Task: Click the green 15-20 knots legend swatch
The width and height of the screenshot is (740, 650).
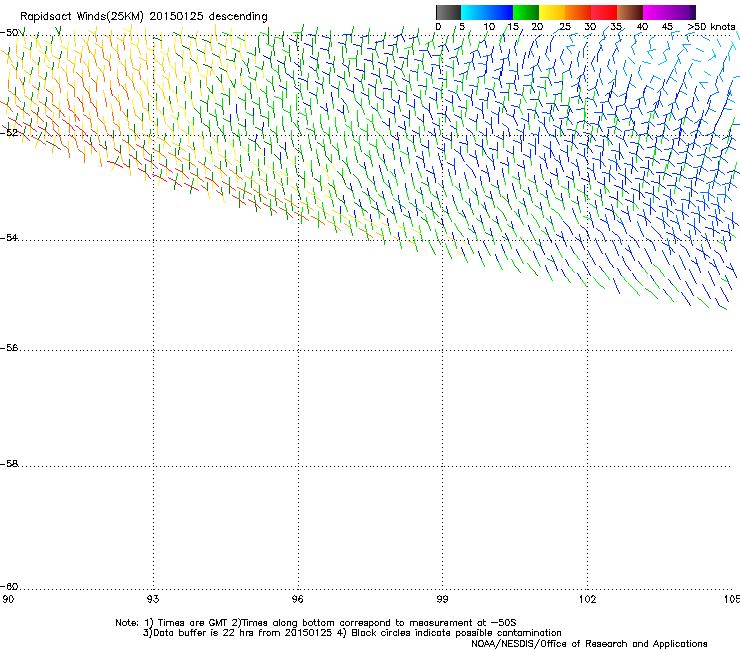Action: point(526,12)
